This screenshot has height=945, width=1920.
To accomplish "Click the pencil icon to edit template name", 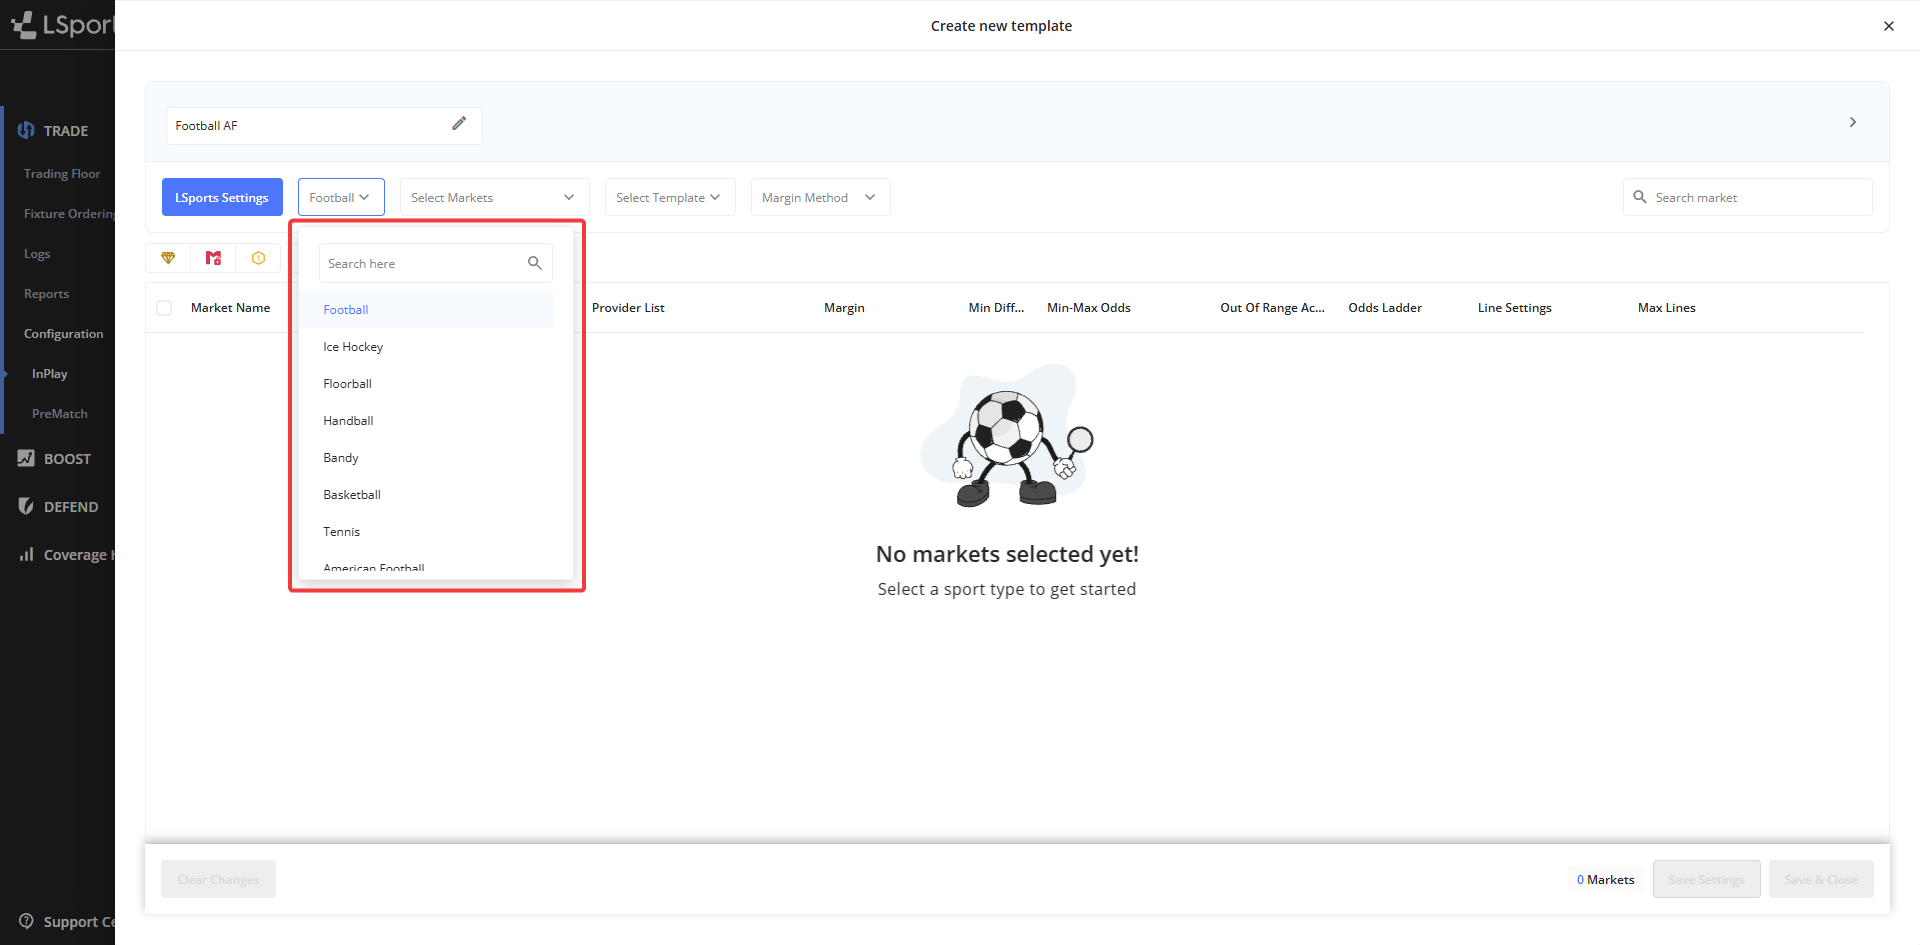I will [x=459, y=124].
